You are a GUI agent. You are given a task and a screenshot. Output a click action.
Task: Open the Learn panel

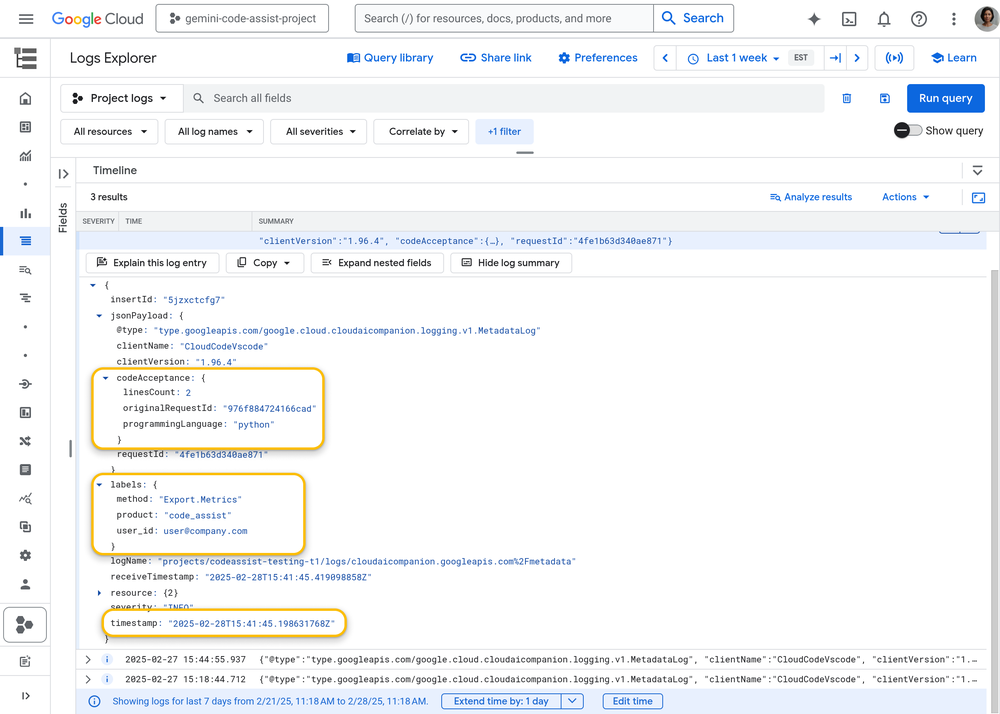point(953,58)
